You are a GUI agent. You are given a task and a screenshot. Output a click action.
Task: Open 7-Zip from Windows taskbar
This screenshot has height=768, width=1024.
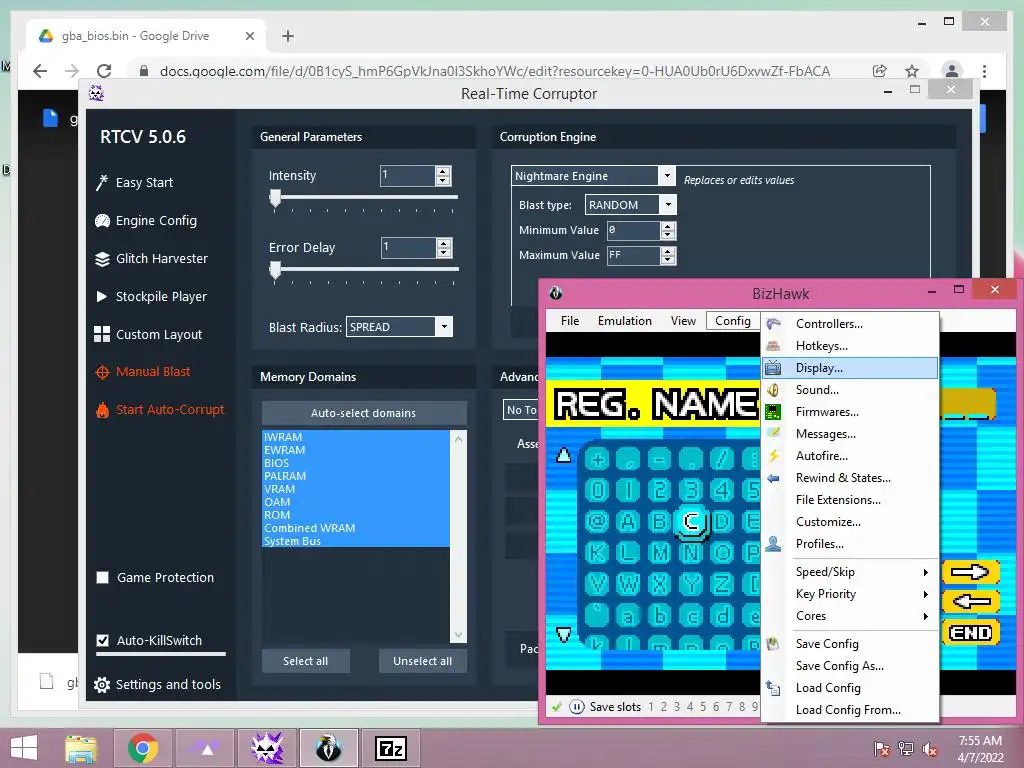(x=391, y=748)
